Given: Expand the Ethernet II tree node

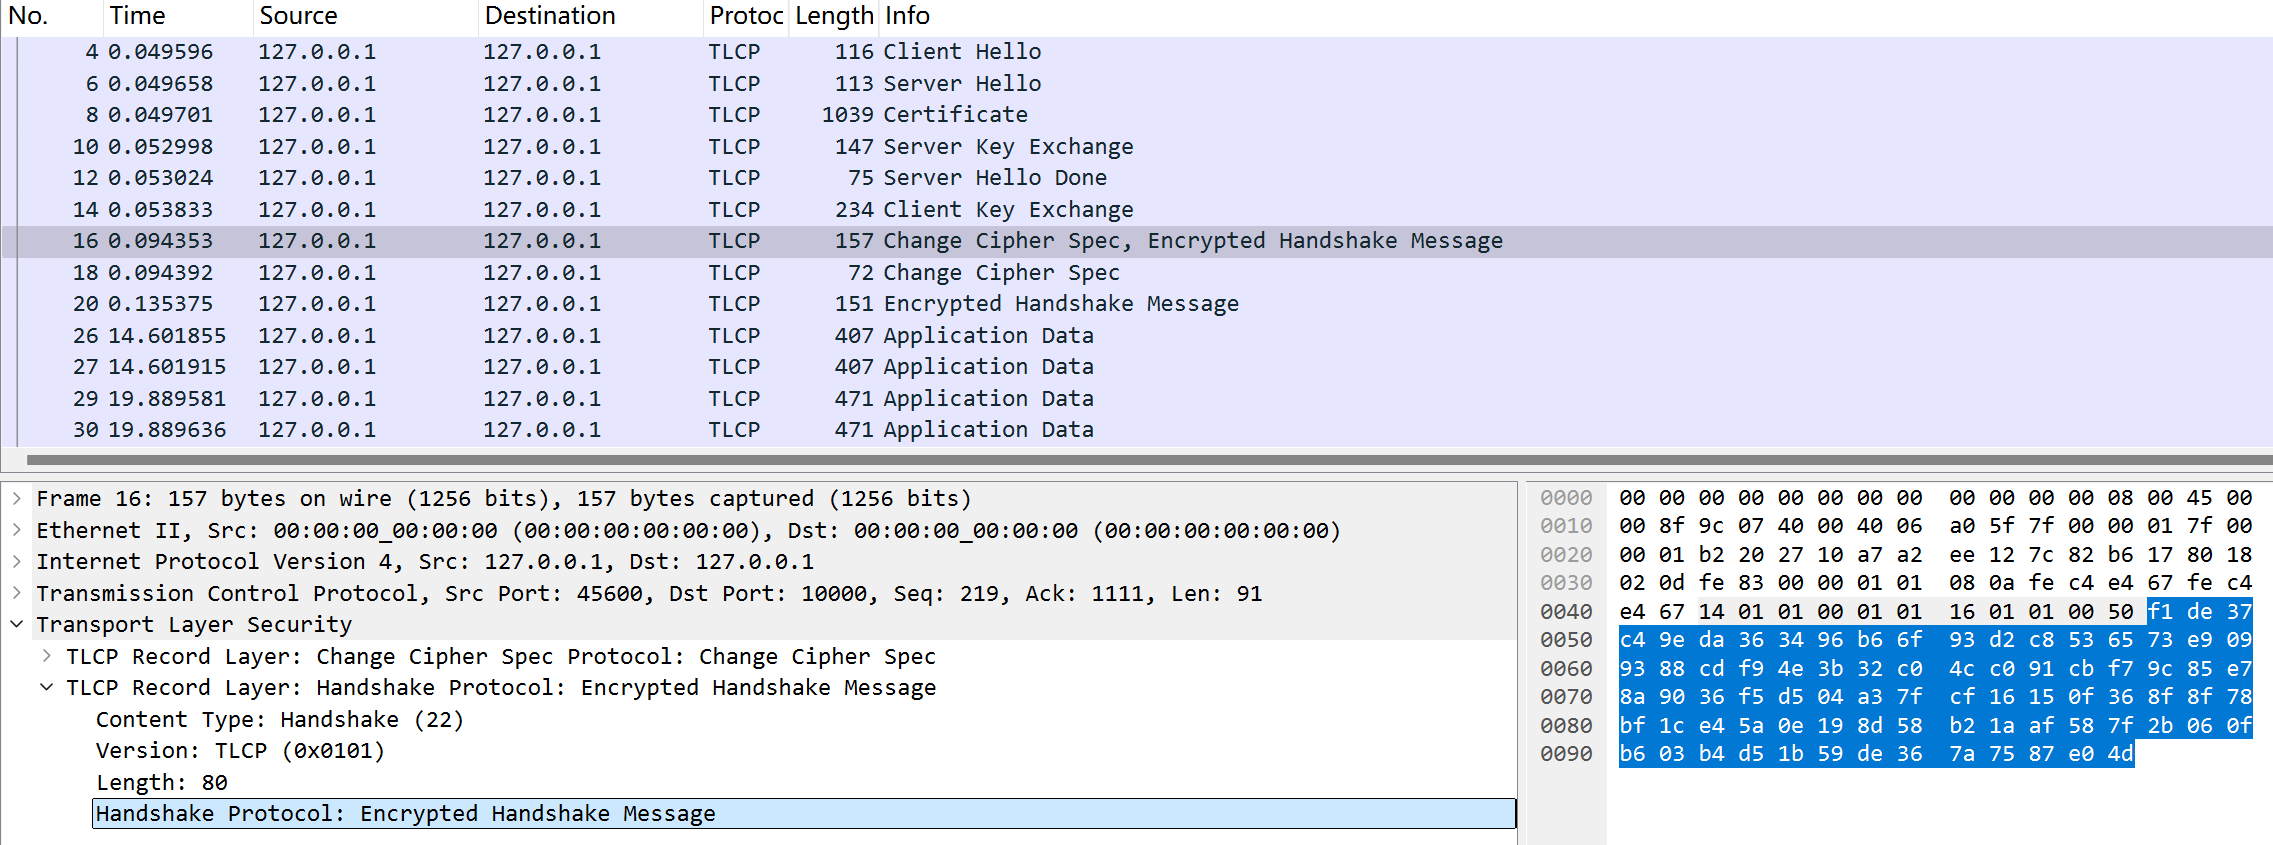Looking at the screenshot, I should pyautogui.click(x=17, y=530).
